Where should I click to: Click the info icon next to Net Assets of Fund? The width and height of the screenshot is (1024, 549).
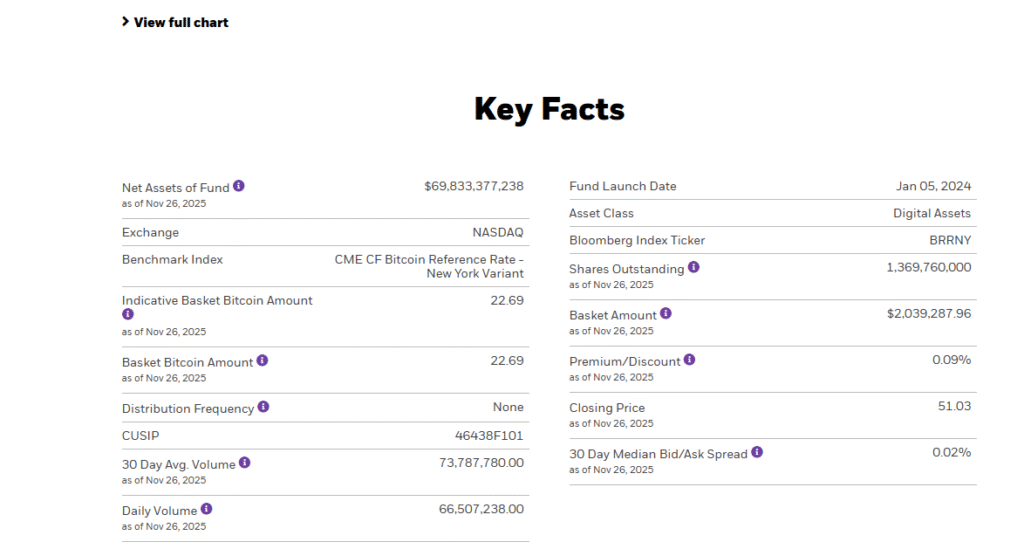point(239,186)
